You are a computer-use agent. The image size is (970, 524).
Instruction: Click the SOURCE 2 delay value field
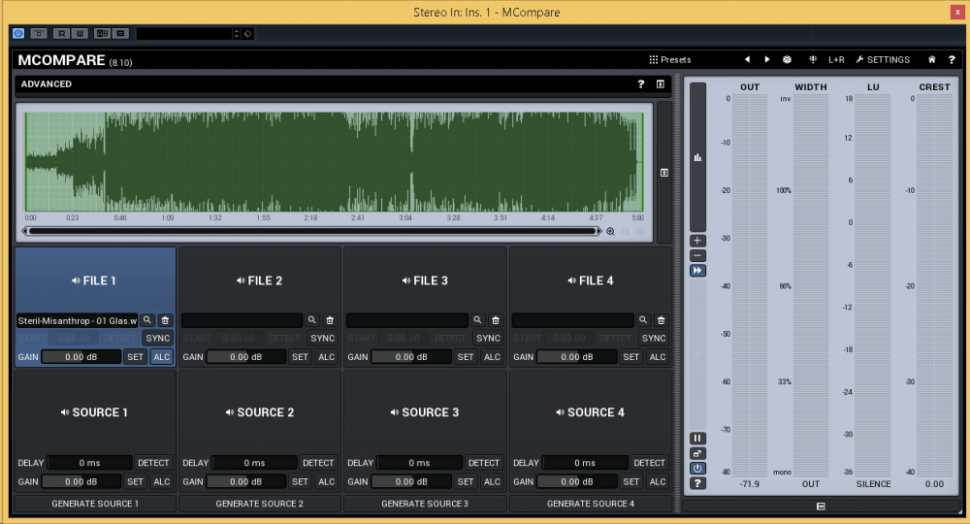click(255, 463)
